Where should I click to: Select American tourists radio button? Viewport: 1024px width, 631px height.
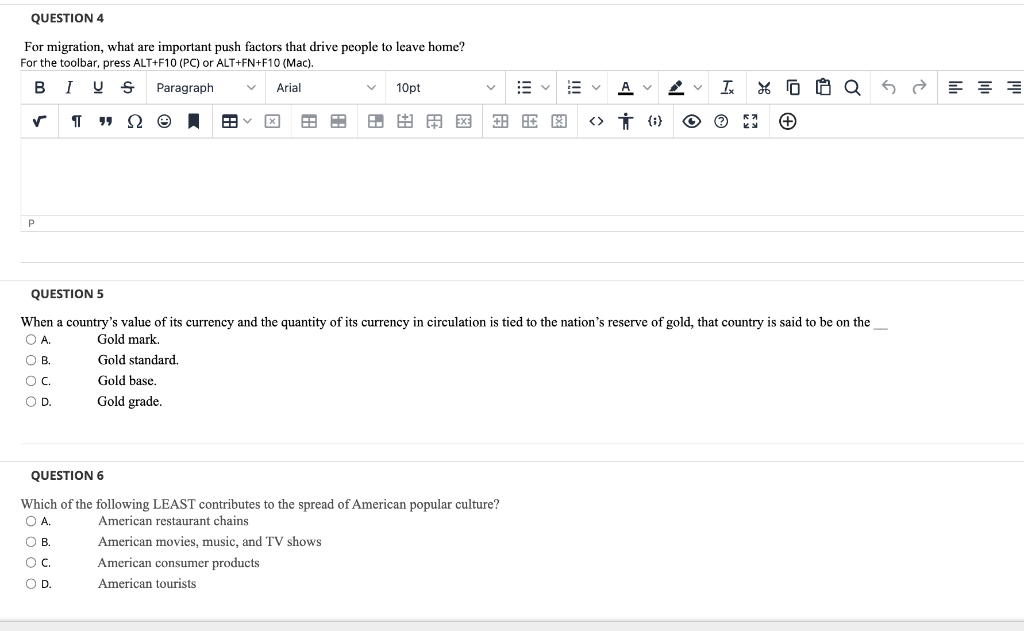(x=31, y=584)
